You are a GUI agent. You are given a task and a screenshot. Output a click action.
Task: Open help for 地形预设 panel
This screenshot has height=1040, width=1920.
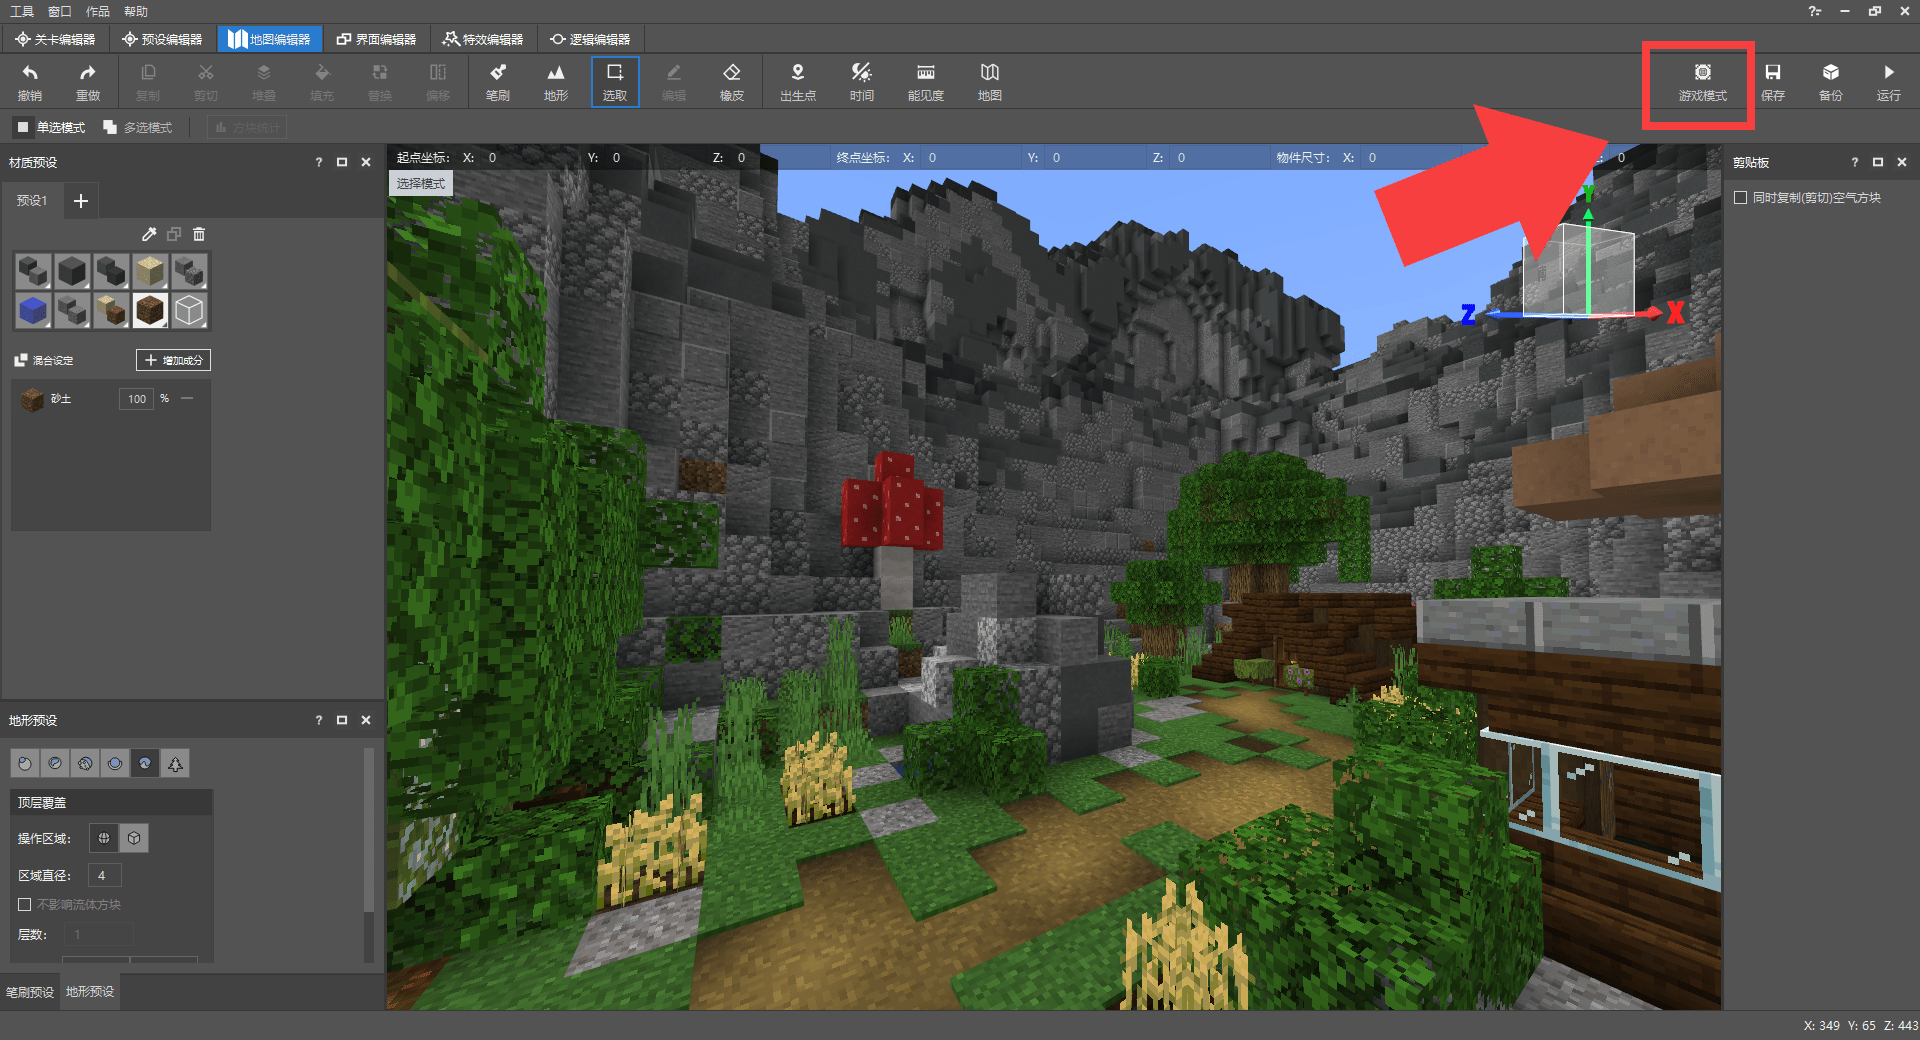pos(319,720)
